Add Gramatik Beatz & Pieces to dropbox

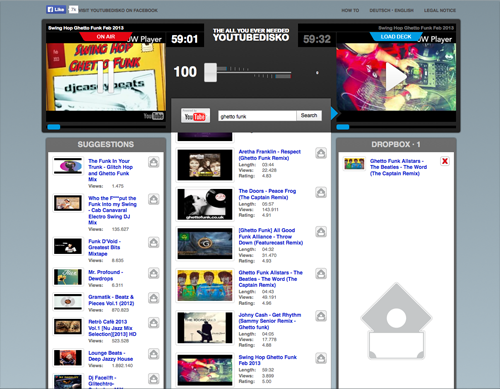[154, 298]
